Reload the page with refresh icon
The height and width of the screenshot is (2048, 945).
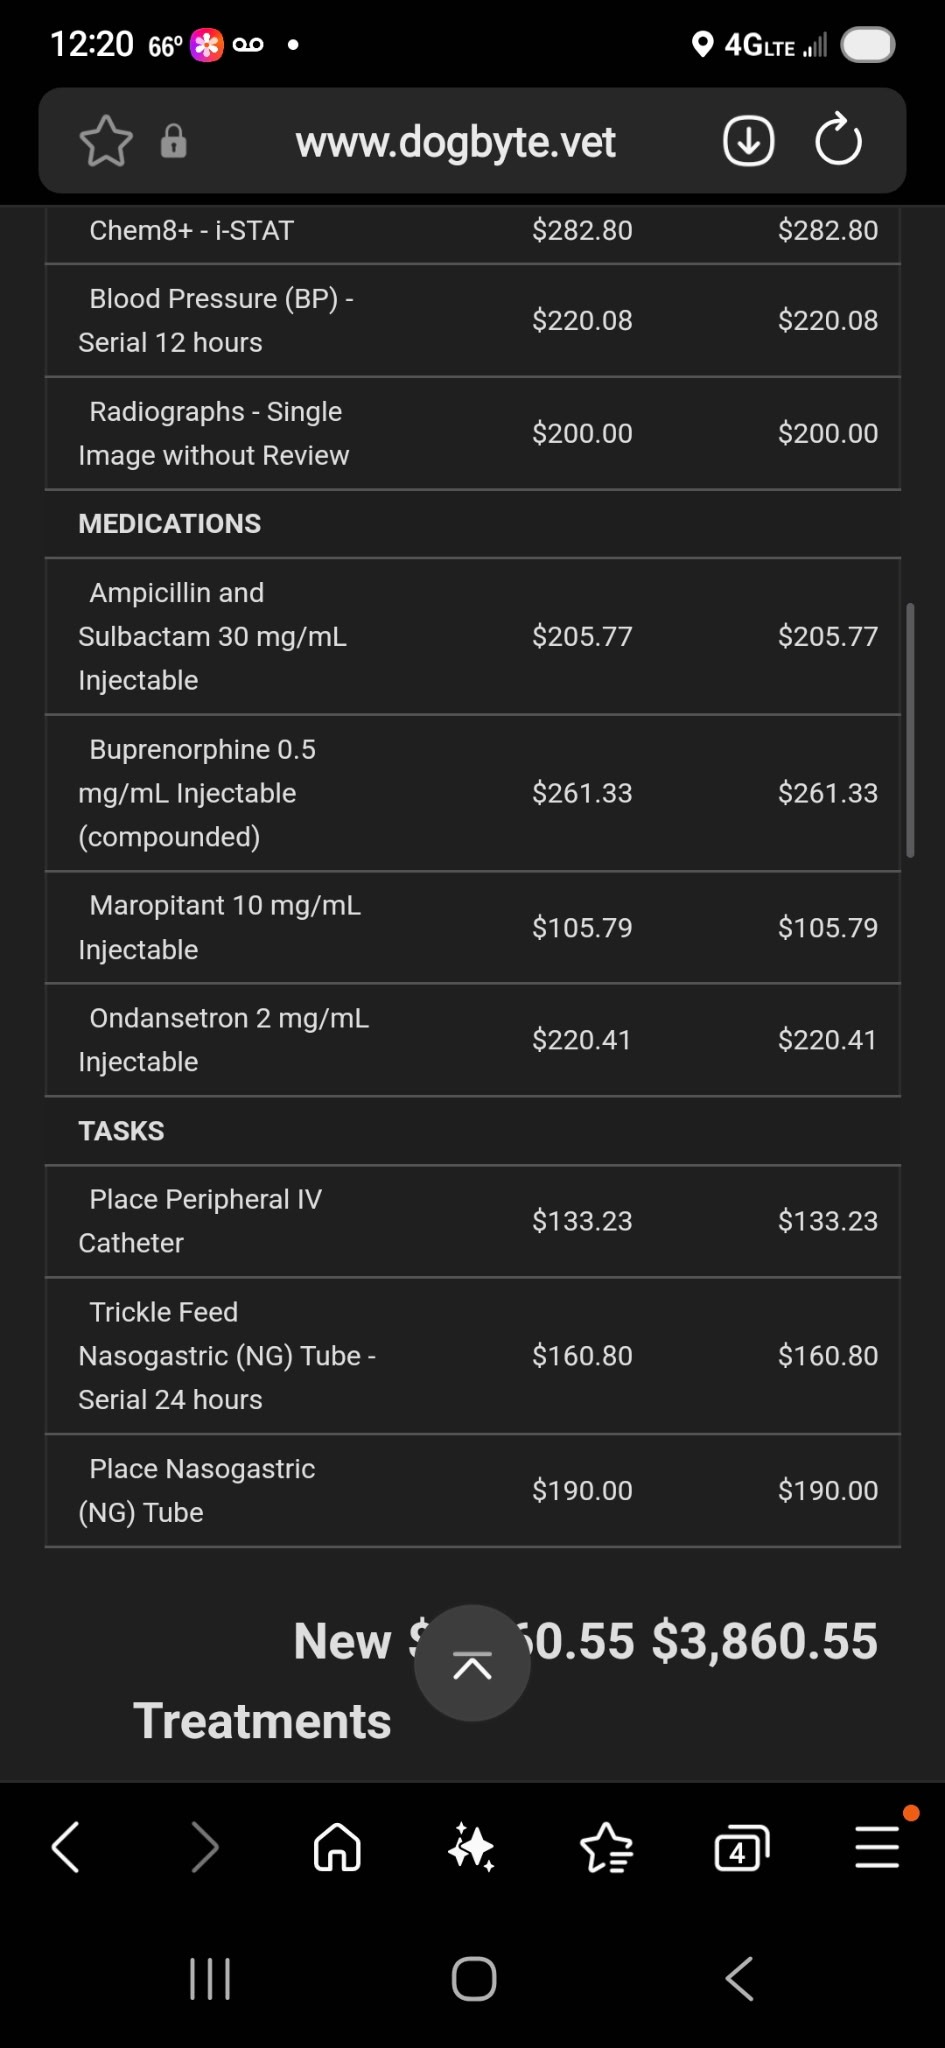pos(838,140)
